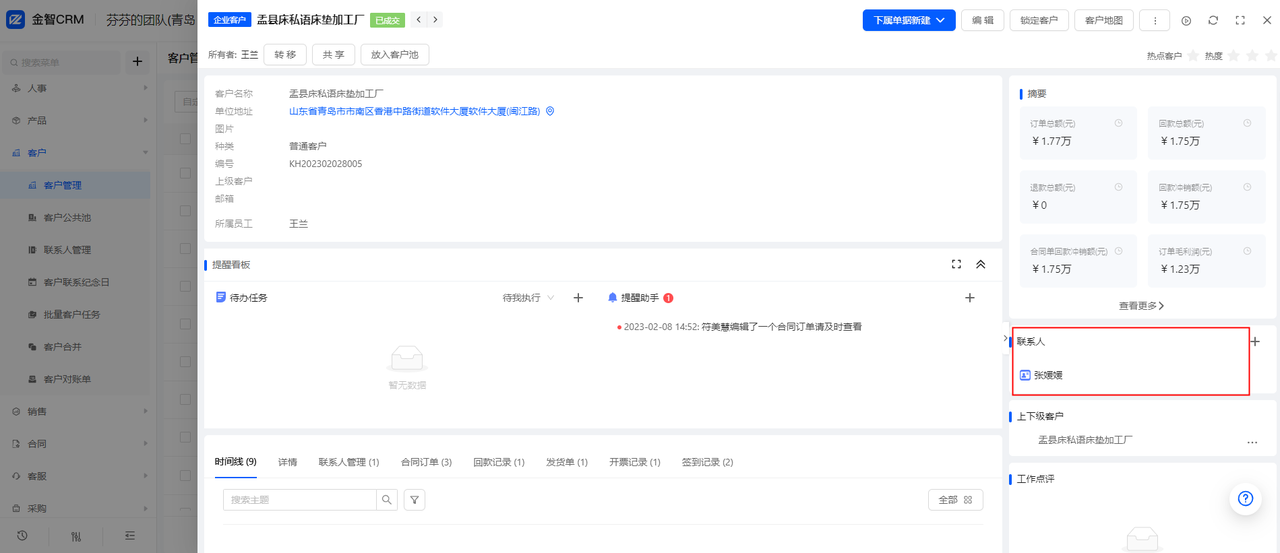
Task: Open the 下属单据新建 dropdown
Action: (908, 20)
